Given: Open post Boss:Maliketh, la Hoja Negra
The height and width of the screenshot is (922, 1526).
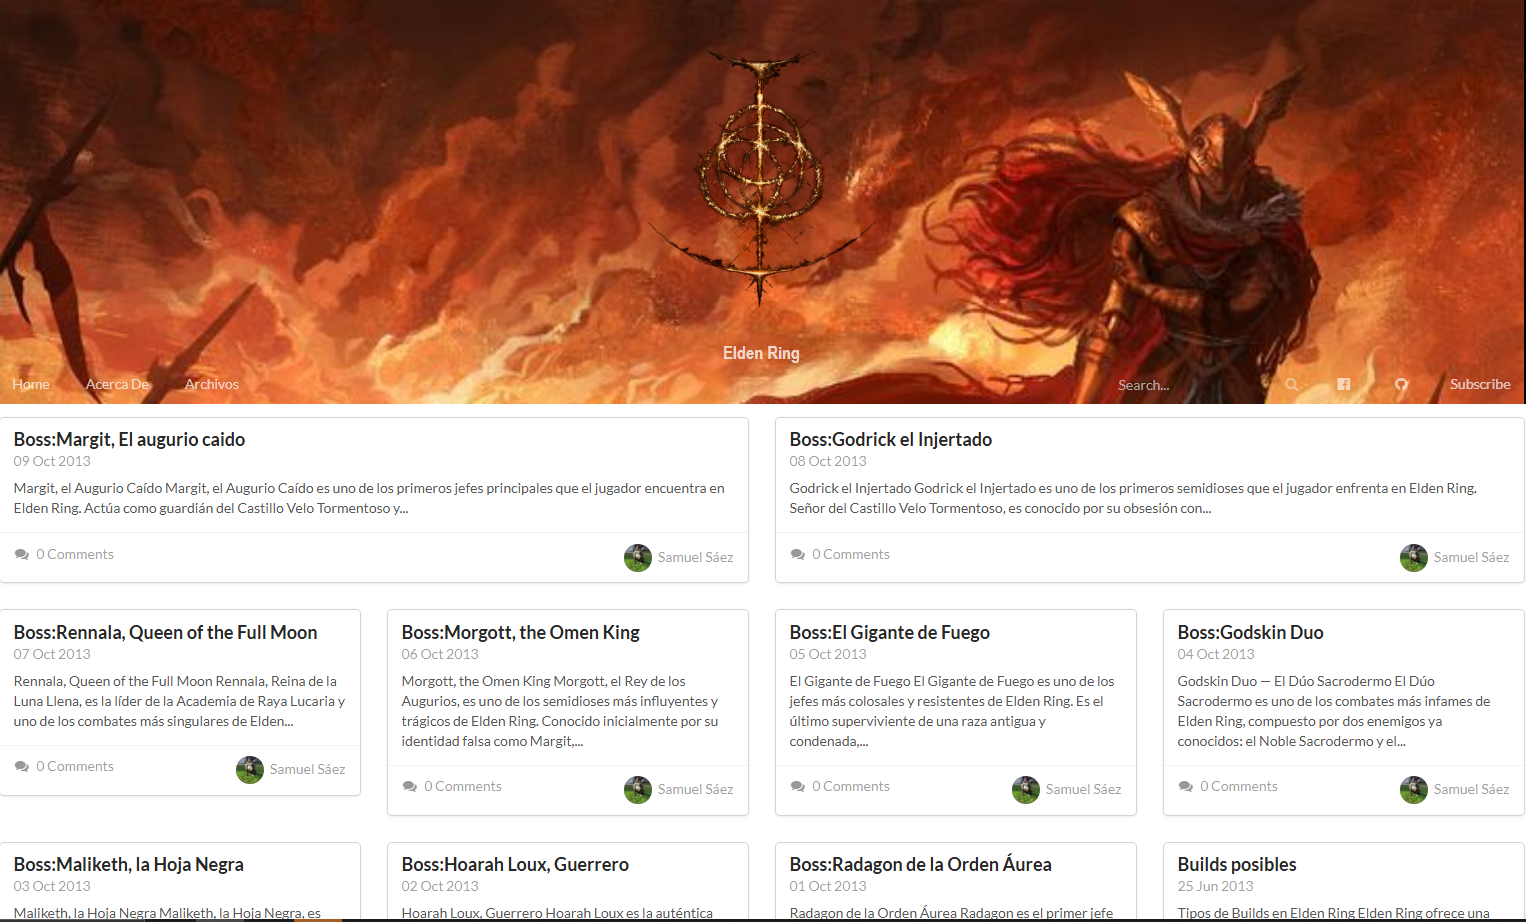Looking at the screenshot, I should (128, 864).
